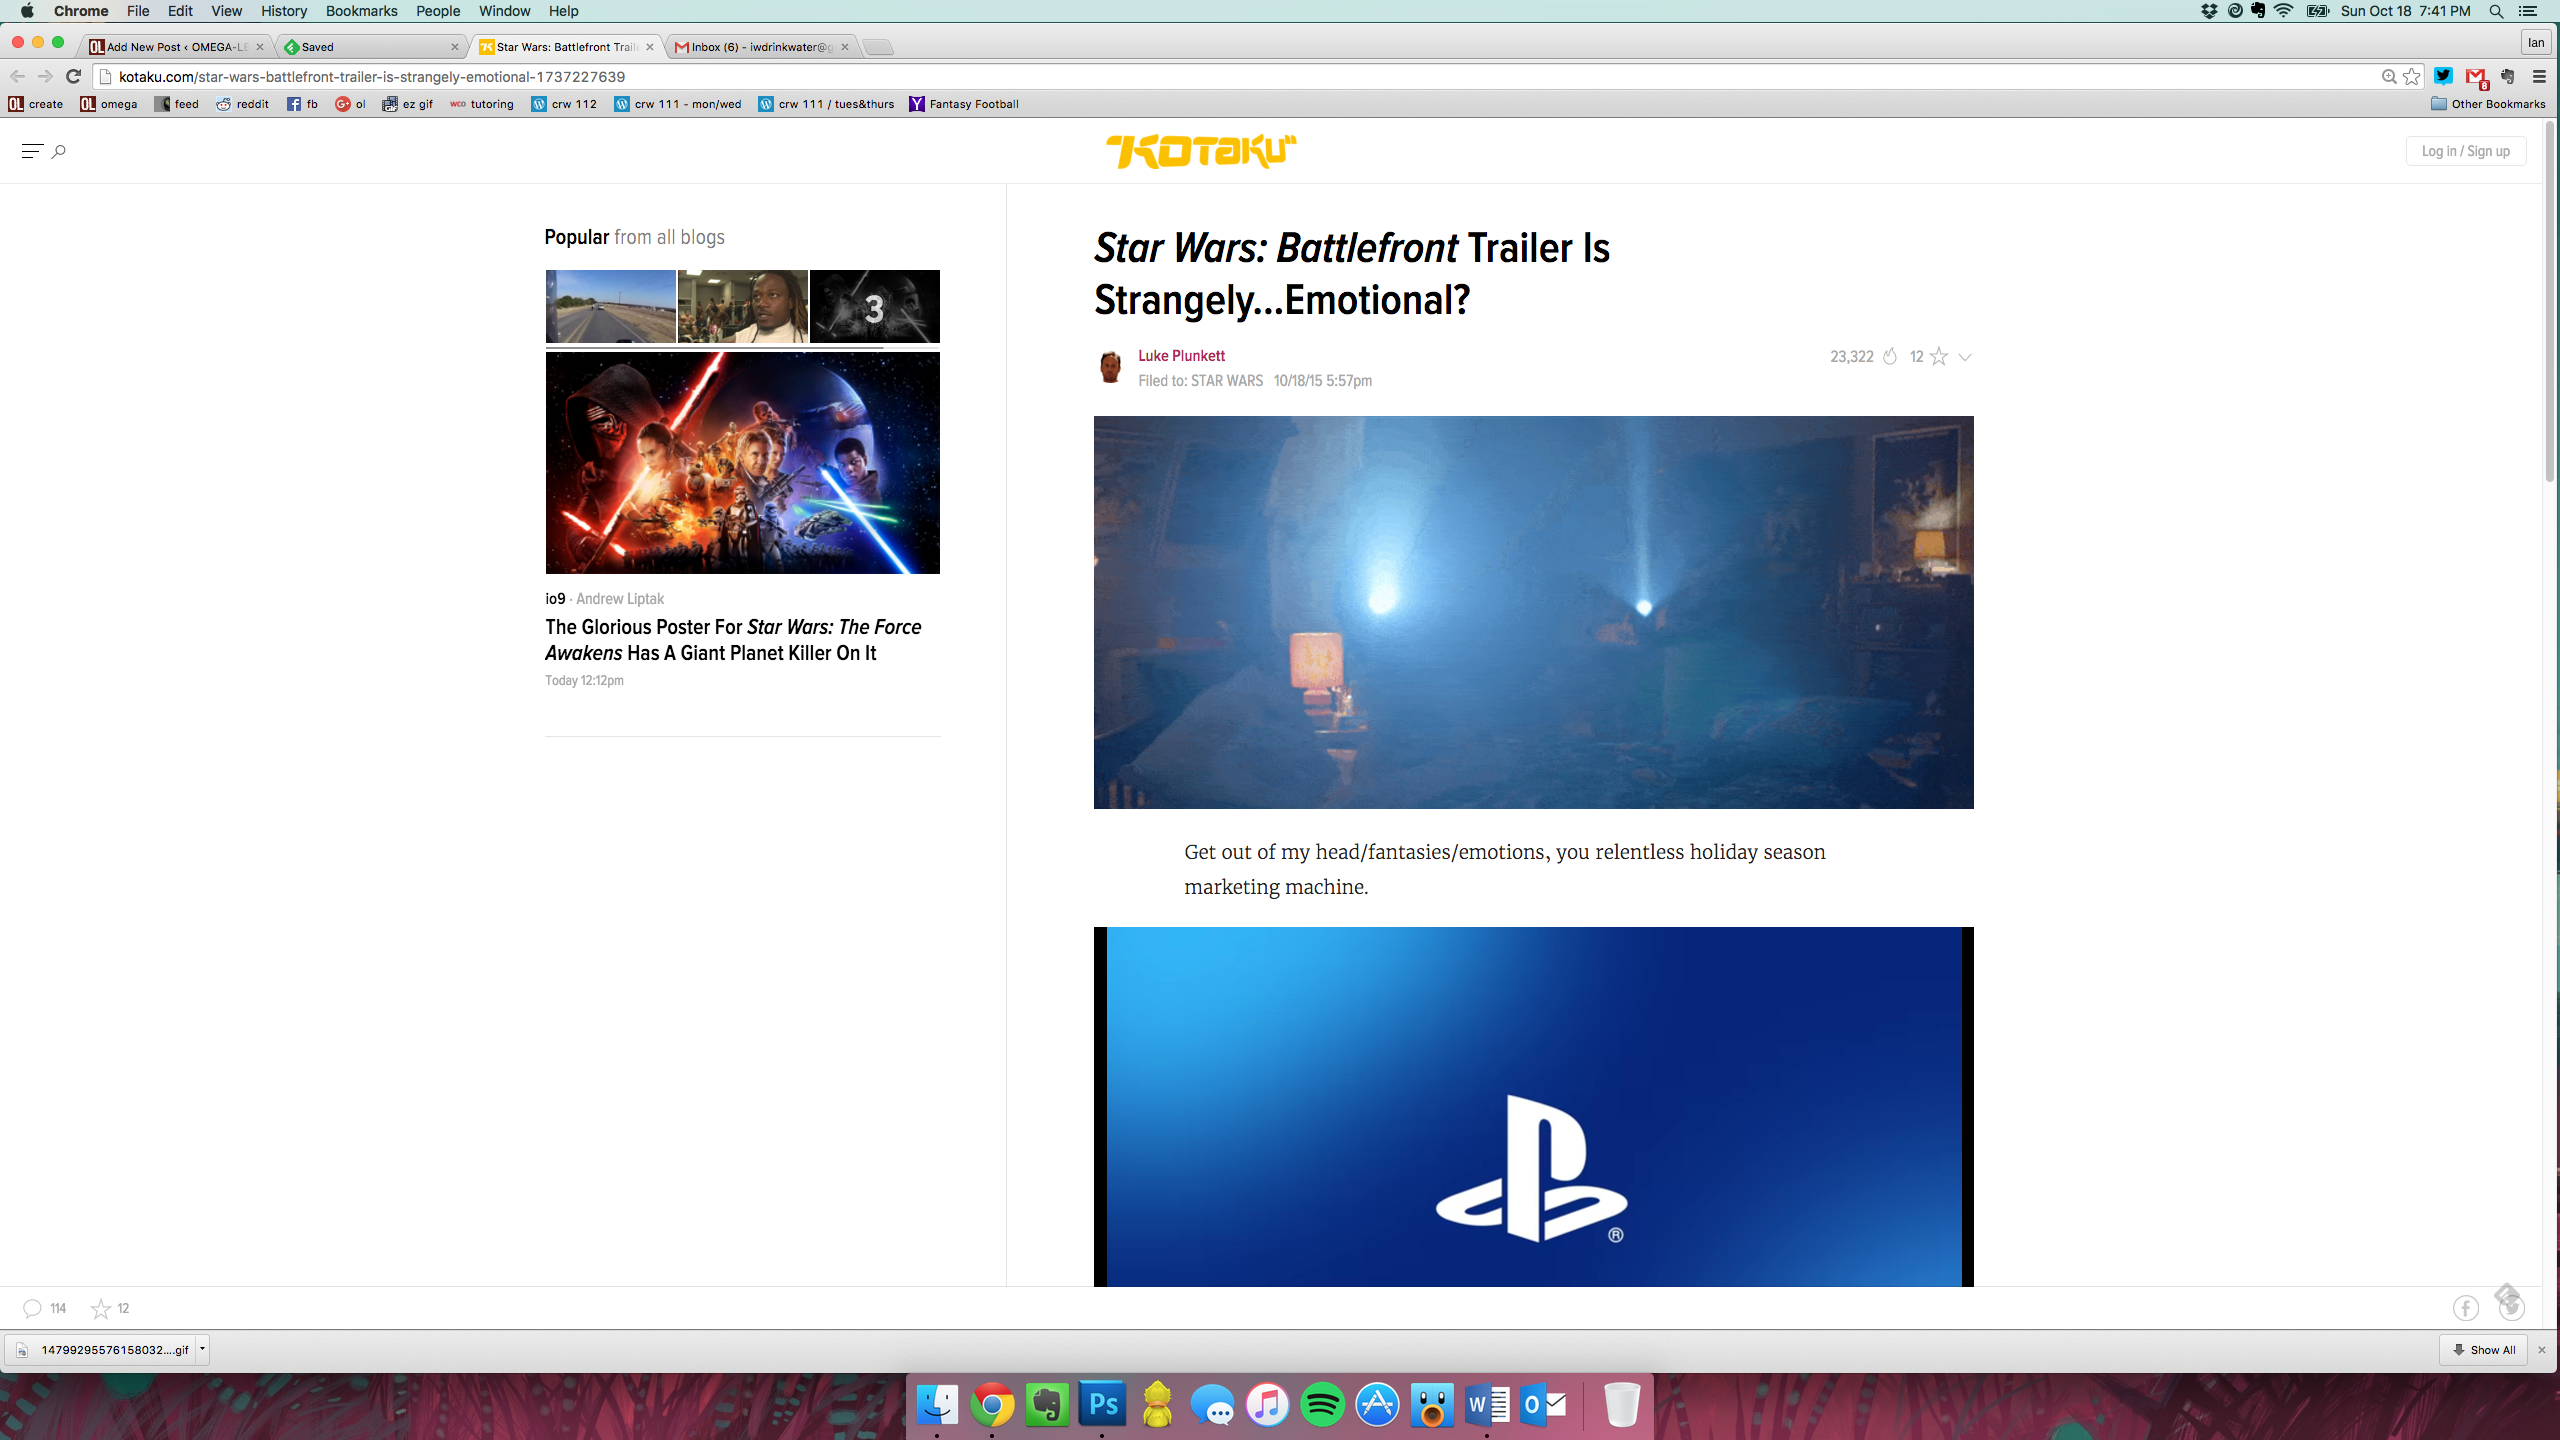Expand the article options chevron
Viewport: 2560px width, 1440px height.
(x=1965, y=357)
